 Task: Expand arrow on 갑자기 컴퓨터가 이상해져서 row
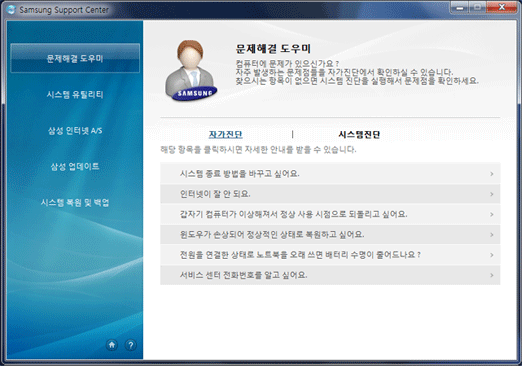[492, 214]
